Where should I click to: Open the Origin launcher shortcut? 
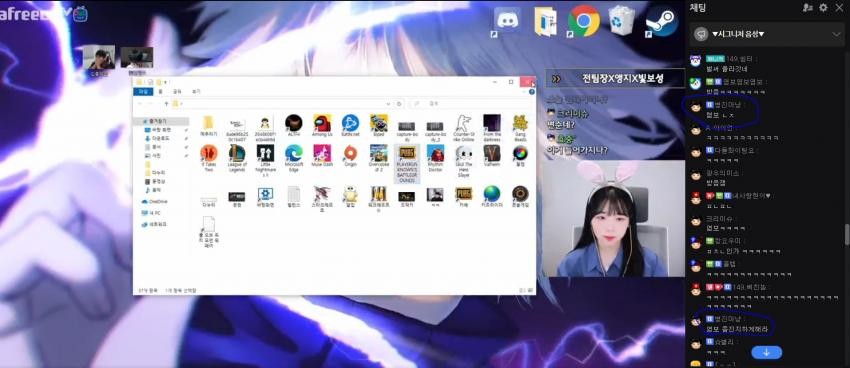[x=350, y=156]
